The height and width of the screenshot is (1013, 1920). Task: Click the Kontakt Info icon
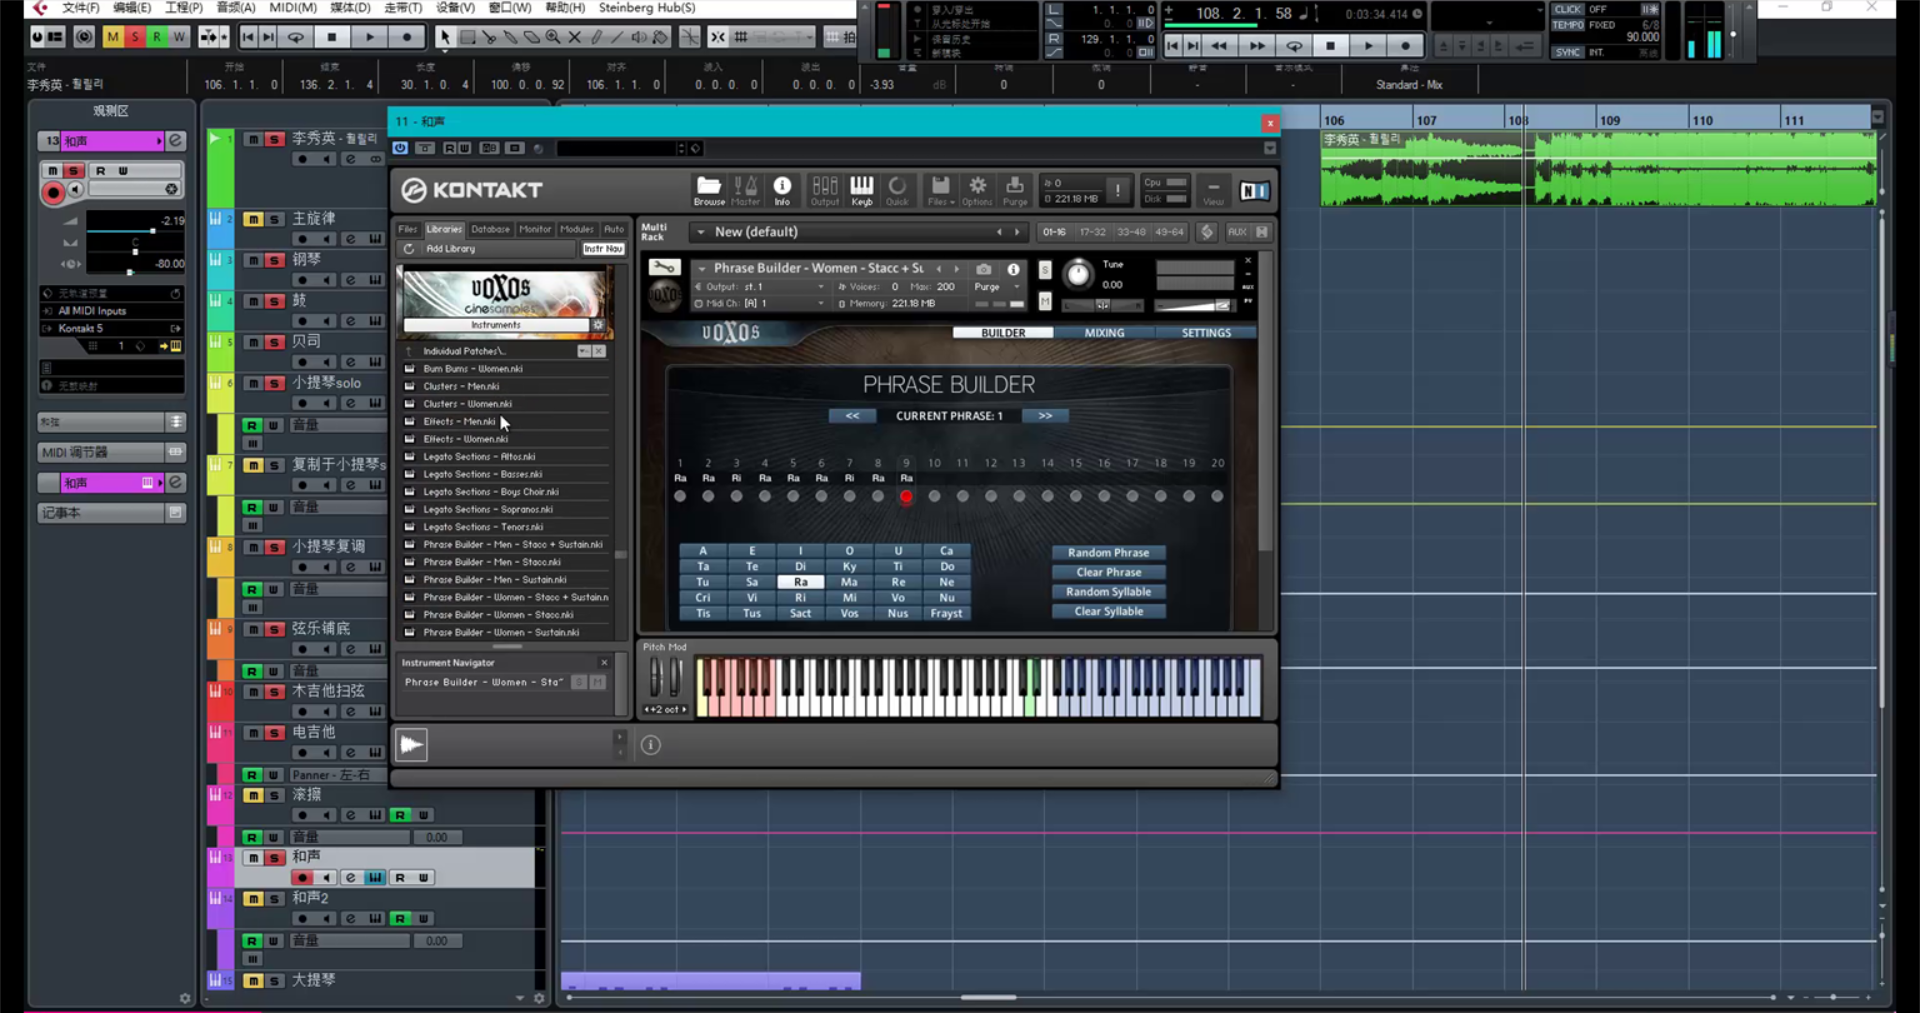point(782,189)
